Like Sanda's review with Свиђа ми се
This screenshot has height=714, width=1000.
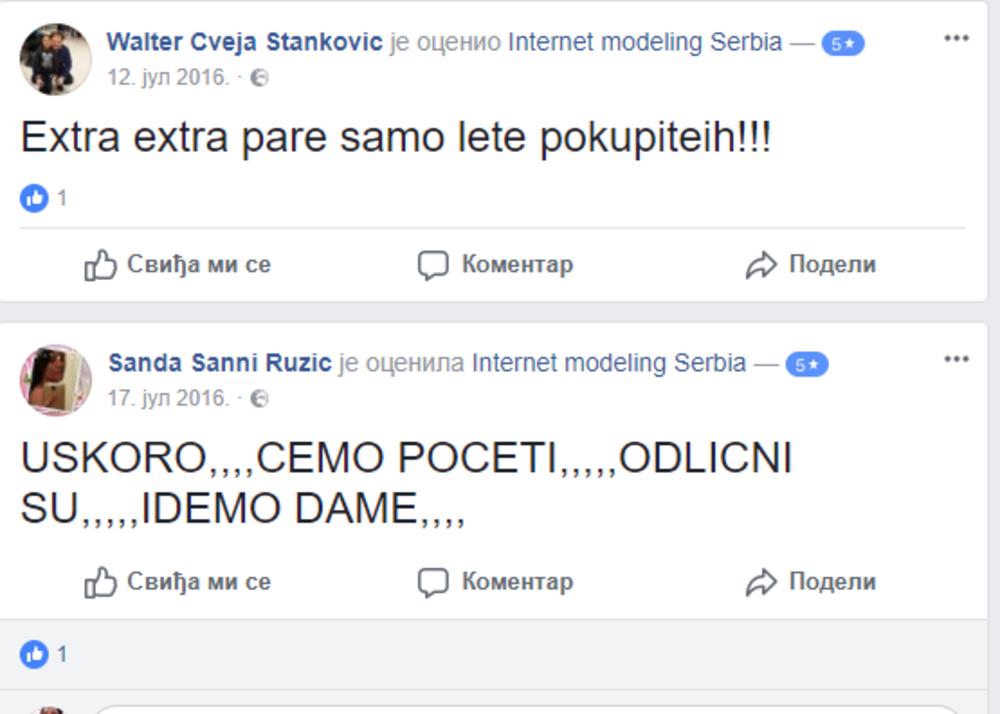[178, 582]
